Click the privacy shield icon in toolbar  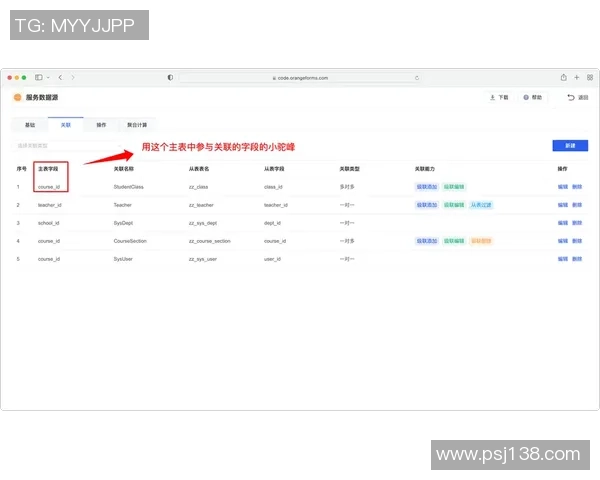tap(170, 77)
